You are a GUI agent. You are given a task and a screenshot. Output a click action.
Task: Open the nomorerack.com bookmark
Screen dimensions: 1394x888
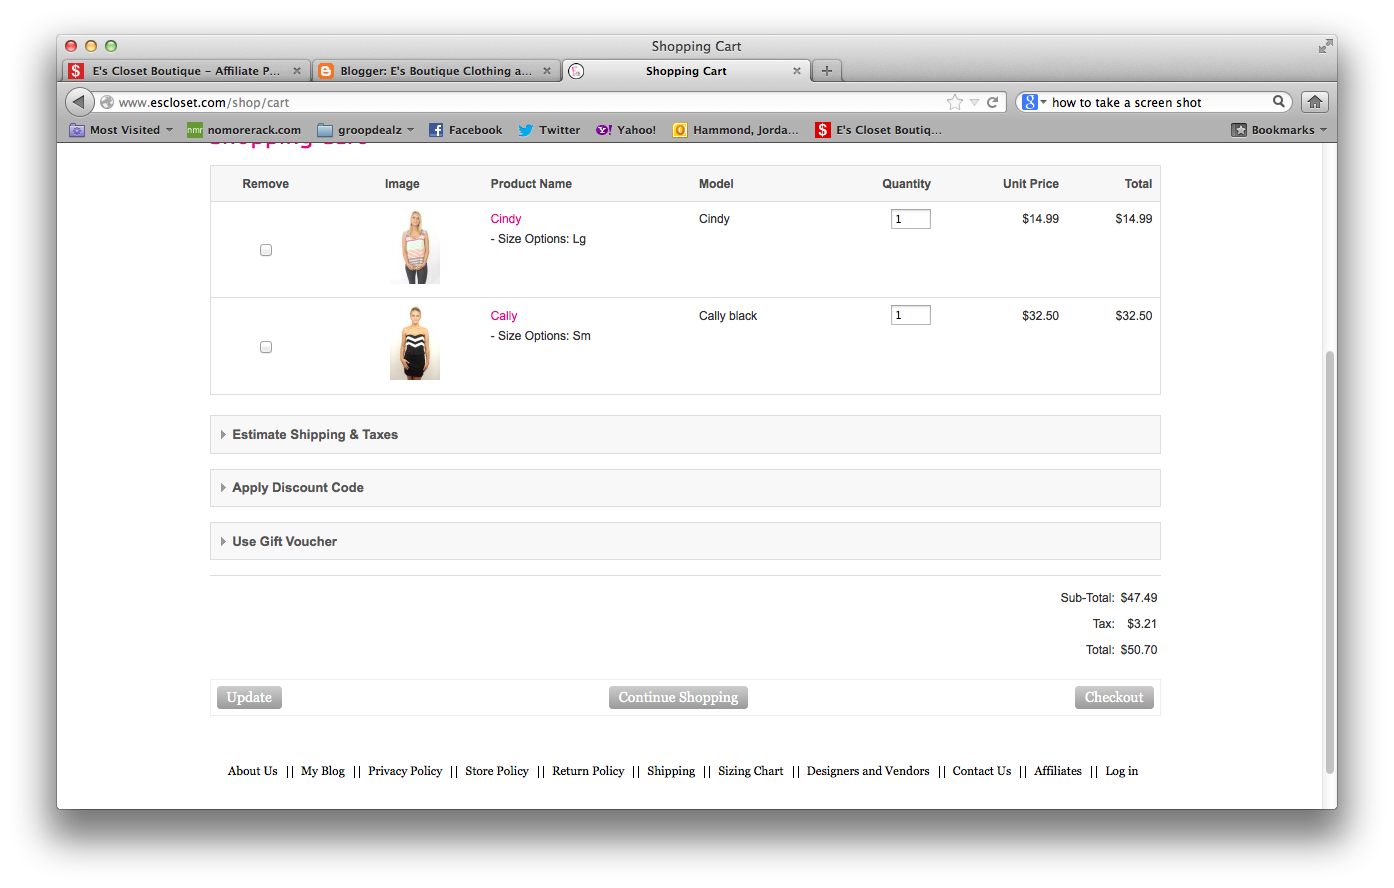[246, 129]
